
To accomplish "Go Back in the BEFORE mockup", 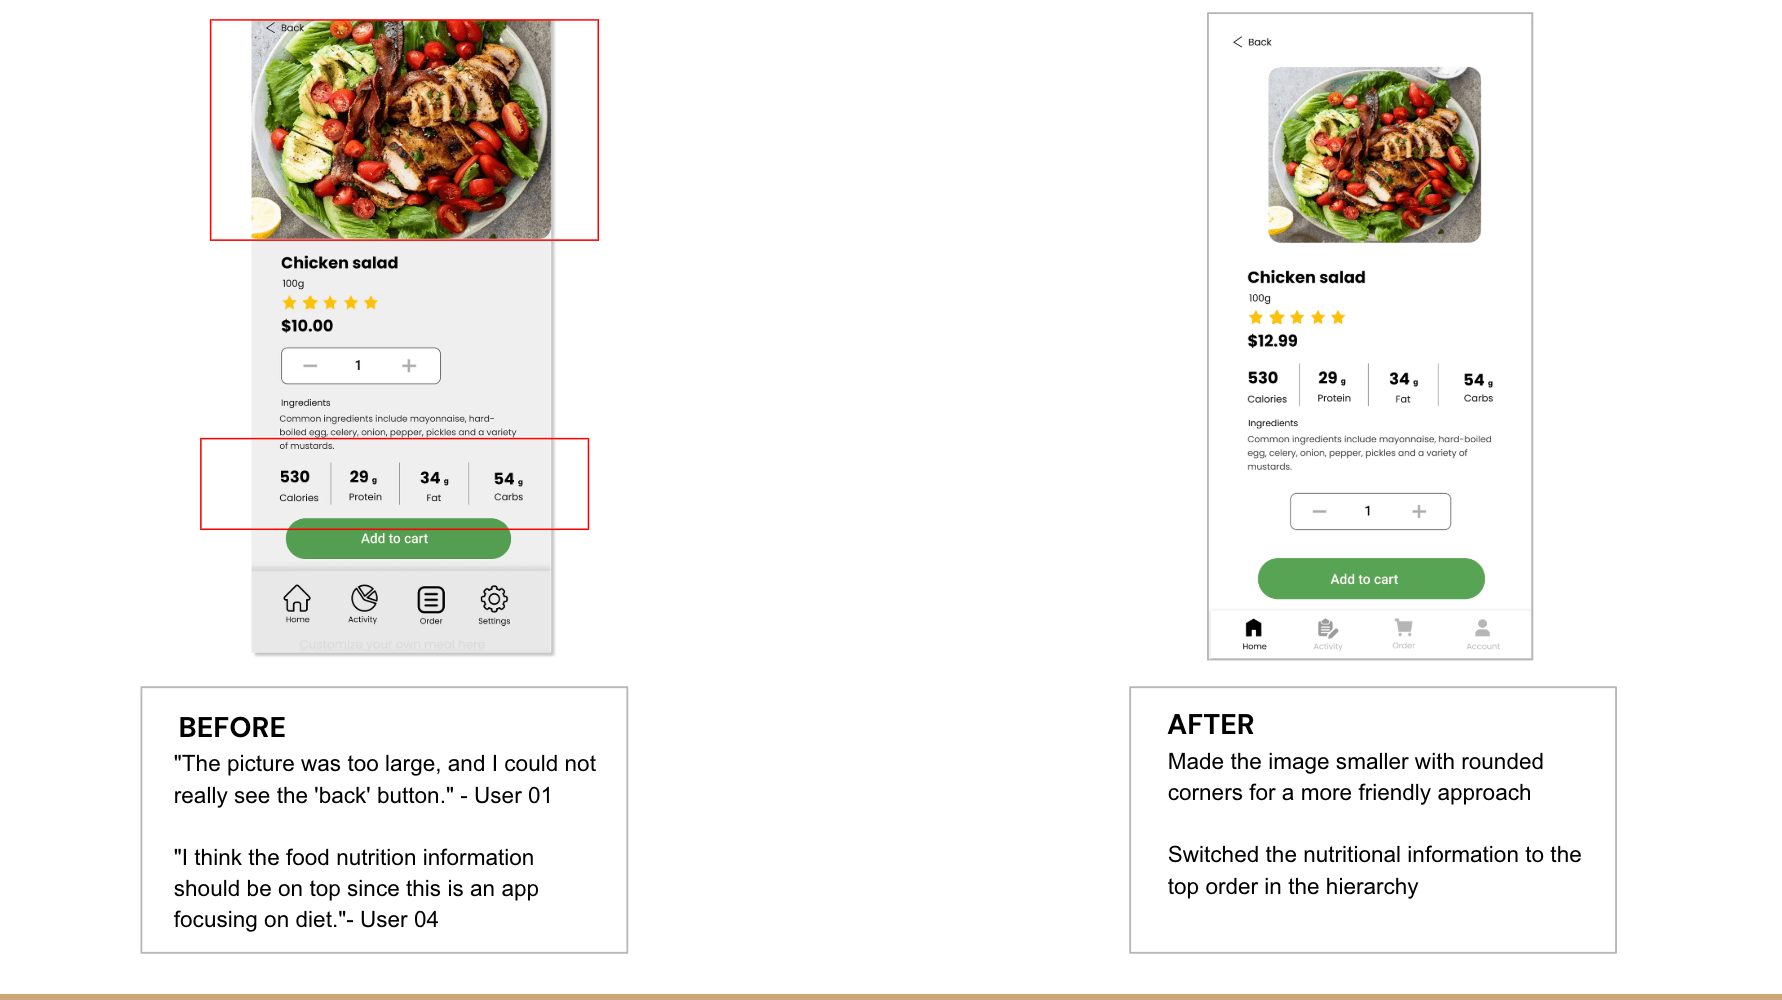I will [x=285, y=28].
